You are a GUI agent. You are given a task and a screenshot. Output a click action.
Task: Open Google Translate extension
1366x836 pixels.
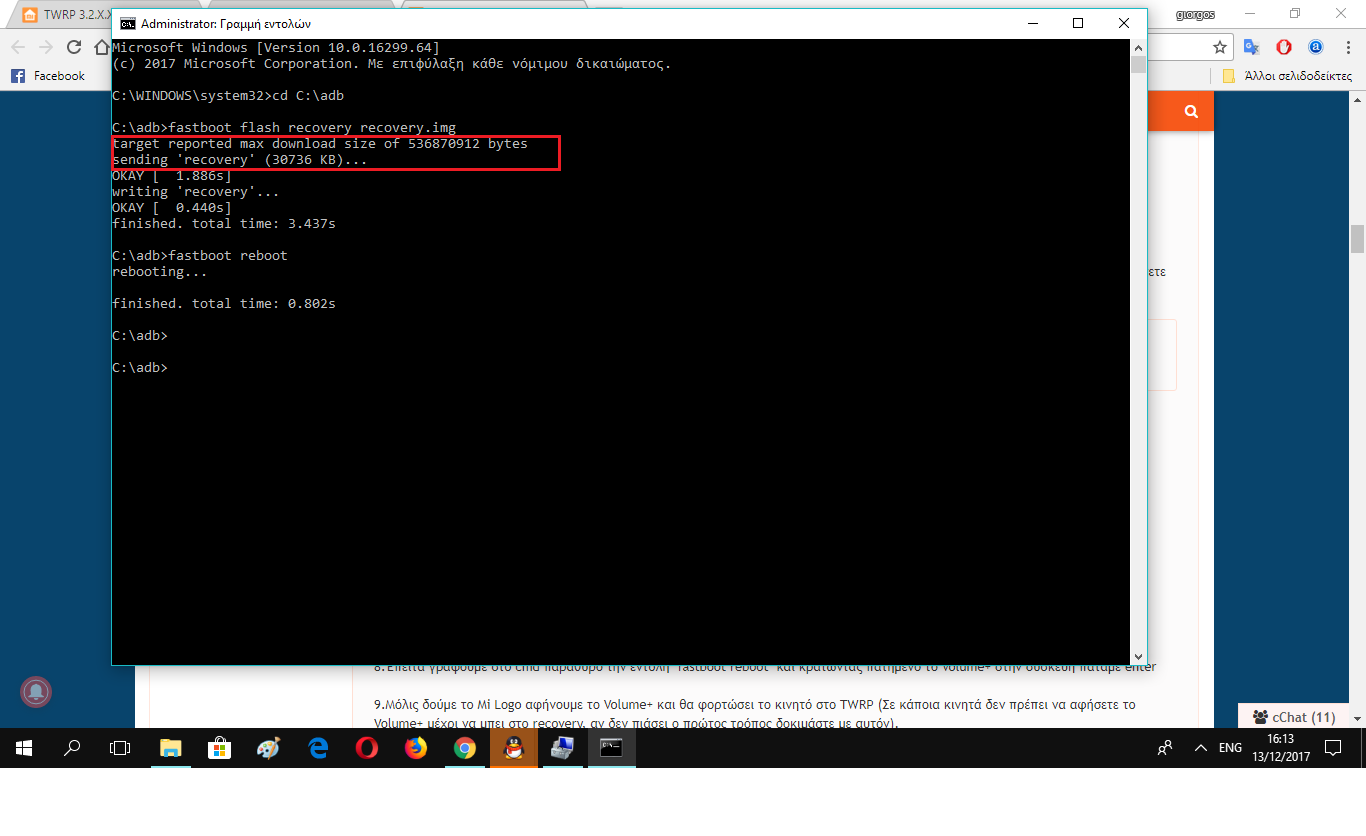[x=1252, y=47]
